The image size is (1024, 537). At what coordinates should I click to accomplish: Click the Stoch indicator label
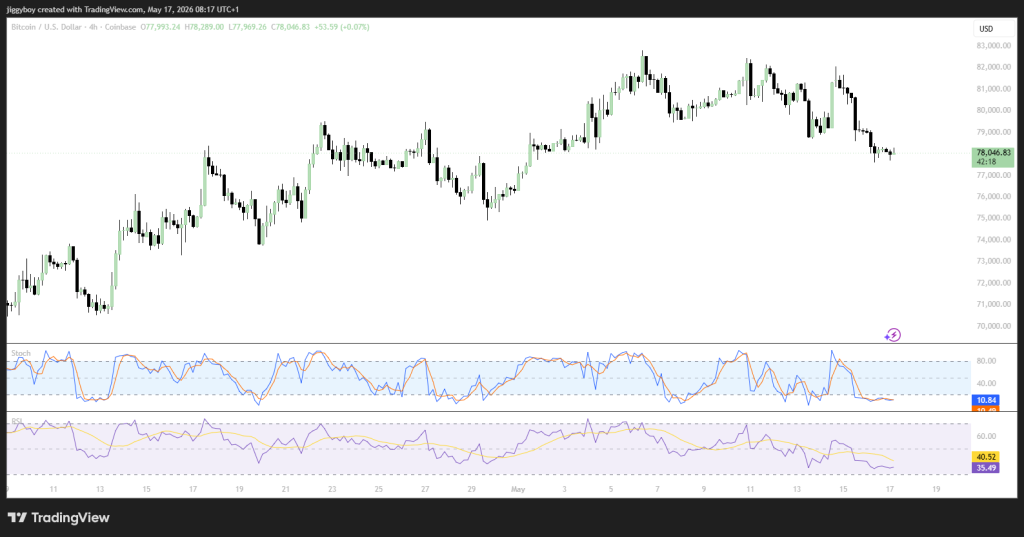click(21, 353)
